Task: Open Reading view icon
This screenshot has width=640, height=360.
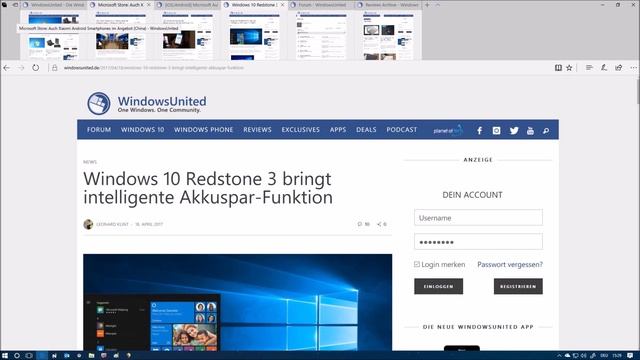Action: (558, 68)
